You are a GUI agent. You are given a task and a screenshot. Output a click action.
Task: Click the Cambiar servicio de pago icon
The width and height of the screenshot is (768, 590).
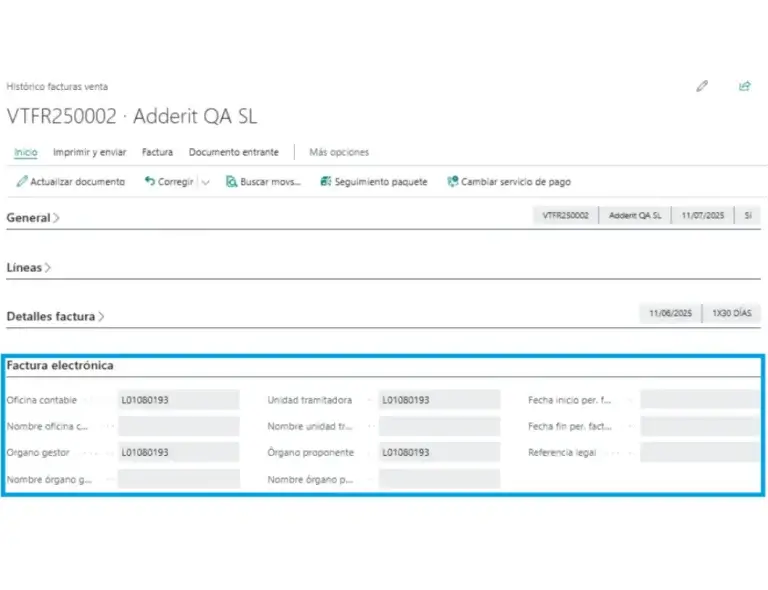[x=452, y=182]
